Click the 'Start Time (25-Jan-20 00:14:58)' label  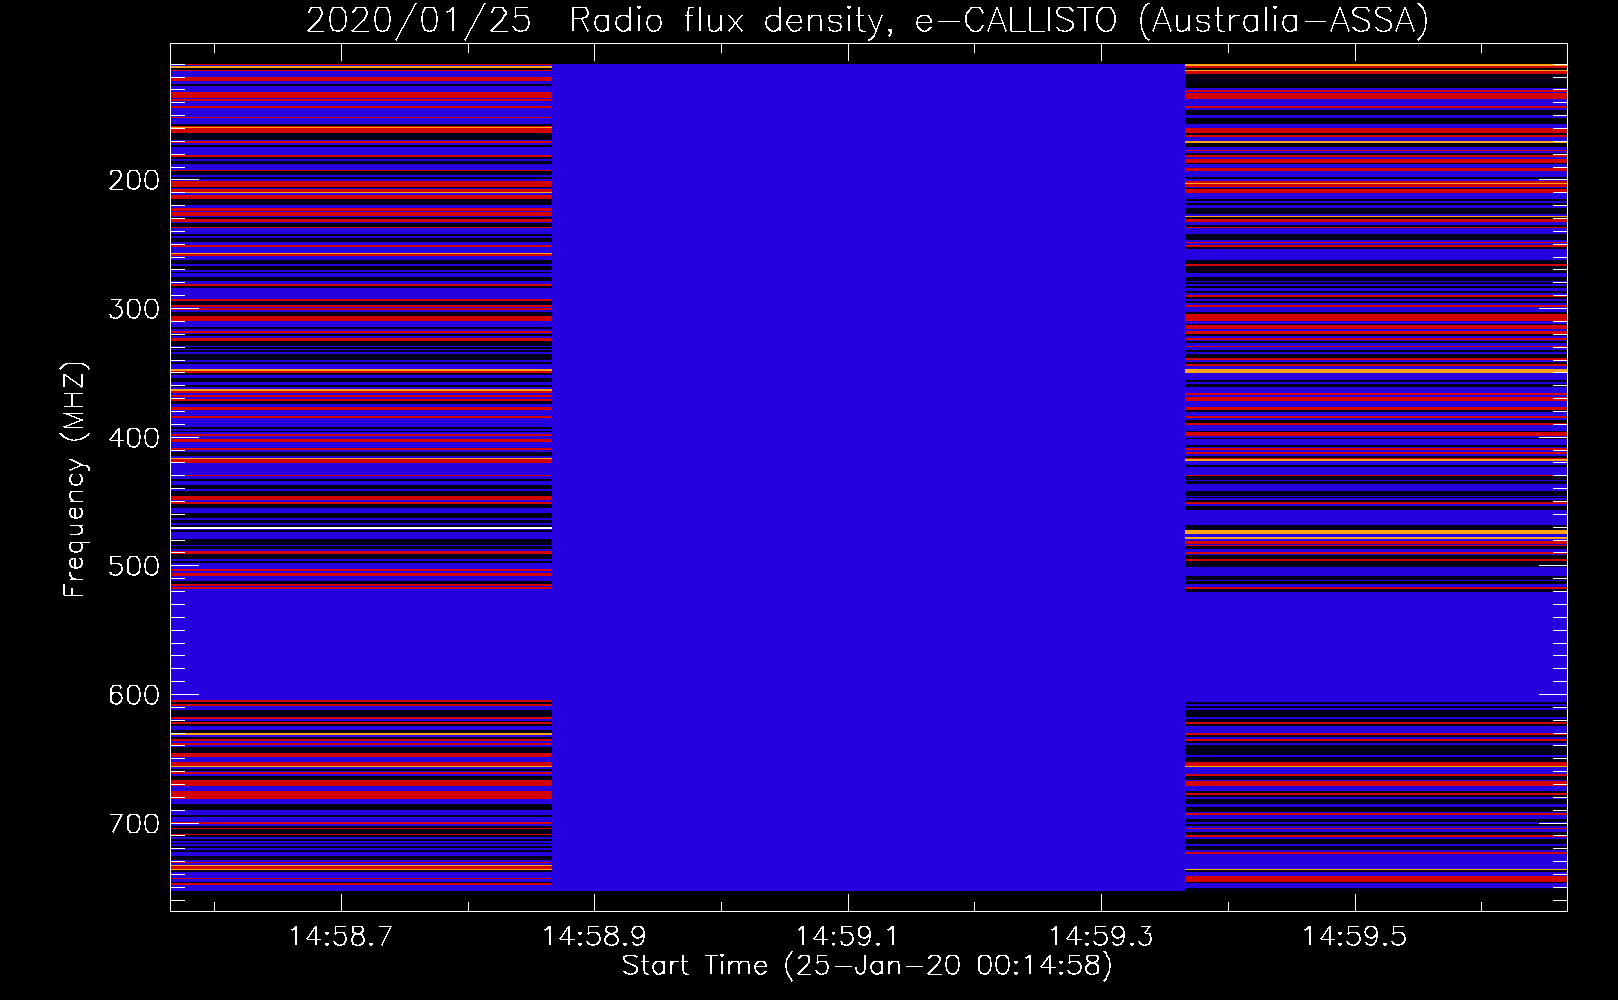tap(867, 966)
